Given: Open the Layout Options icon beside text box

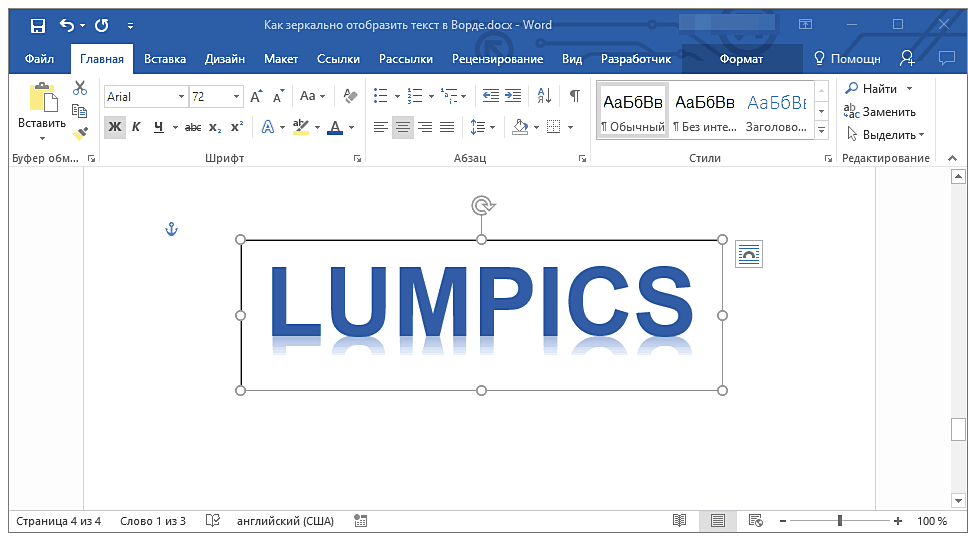Looking at the screenshot, I should pos(748,254).
